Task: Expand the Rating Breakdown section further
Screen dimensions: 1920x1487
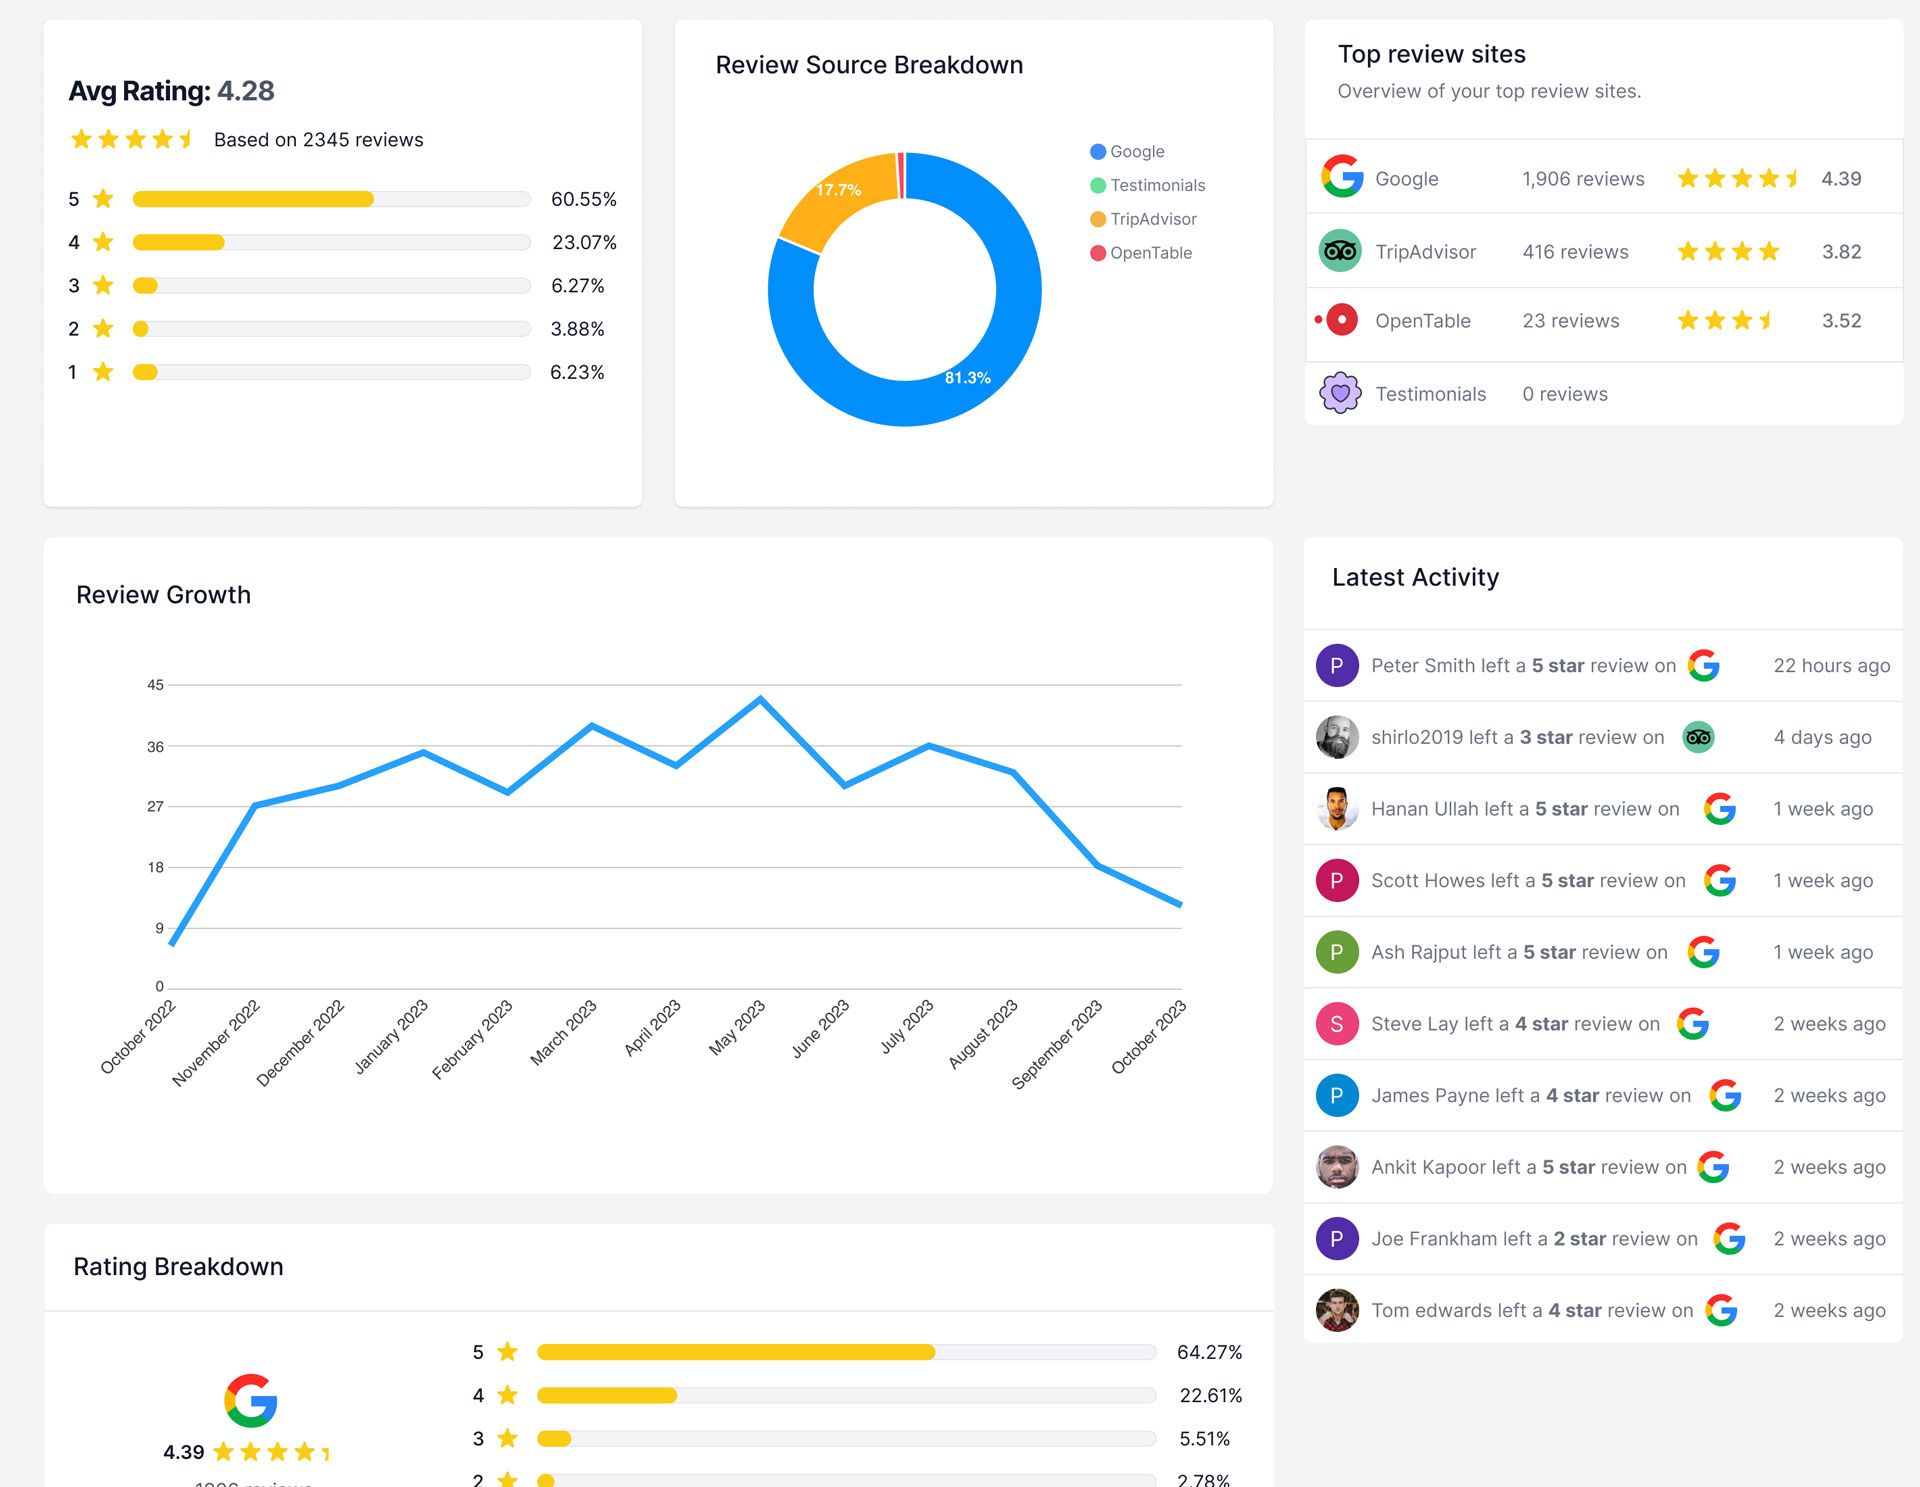Action: click(179, 1264)
